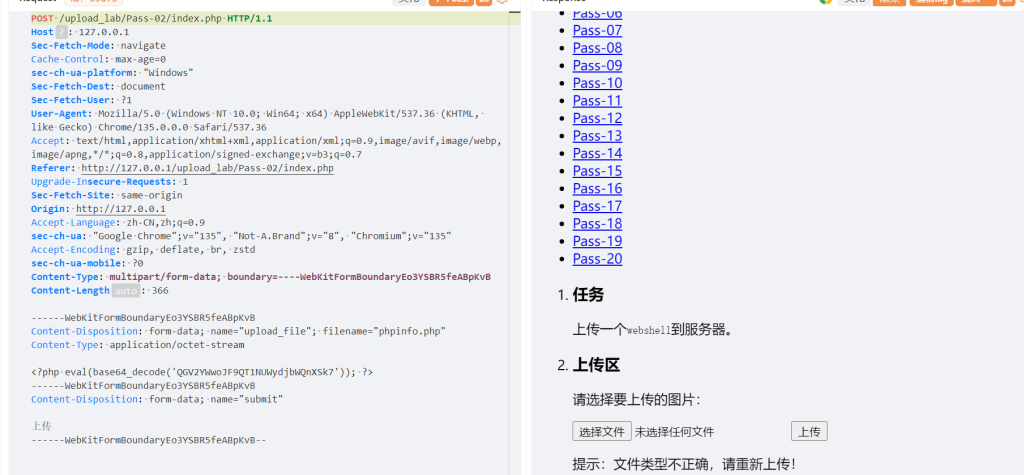Click the Origin URL http://127.0.0.1
The width and height of the screenshot is (1024, 475).
coord(121,209)
